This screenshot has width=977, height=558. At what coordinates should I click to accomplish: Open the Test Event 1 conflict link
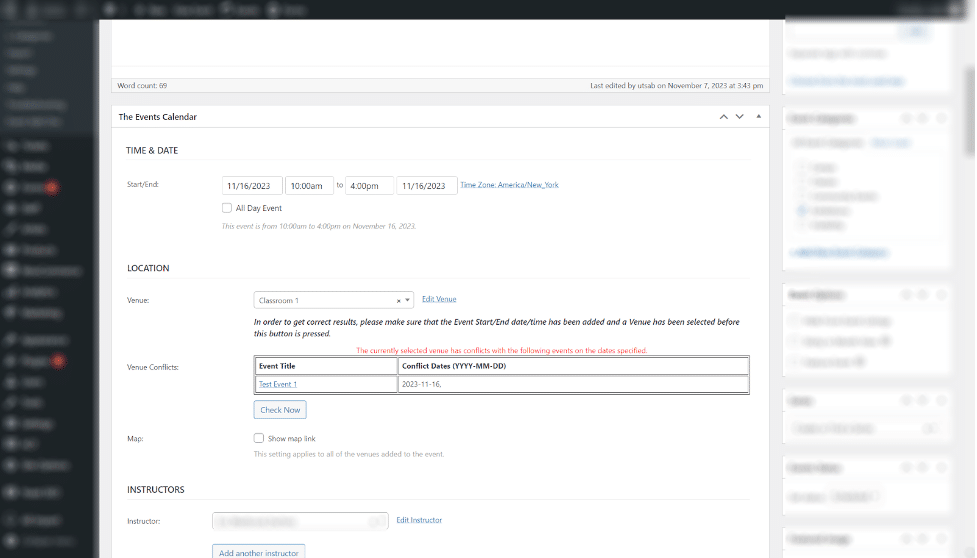(x=278, y=384)
